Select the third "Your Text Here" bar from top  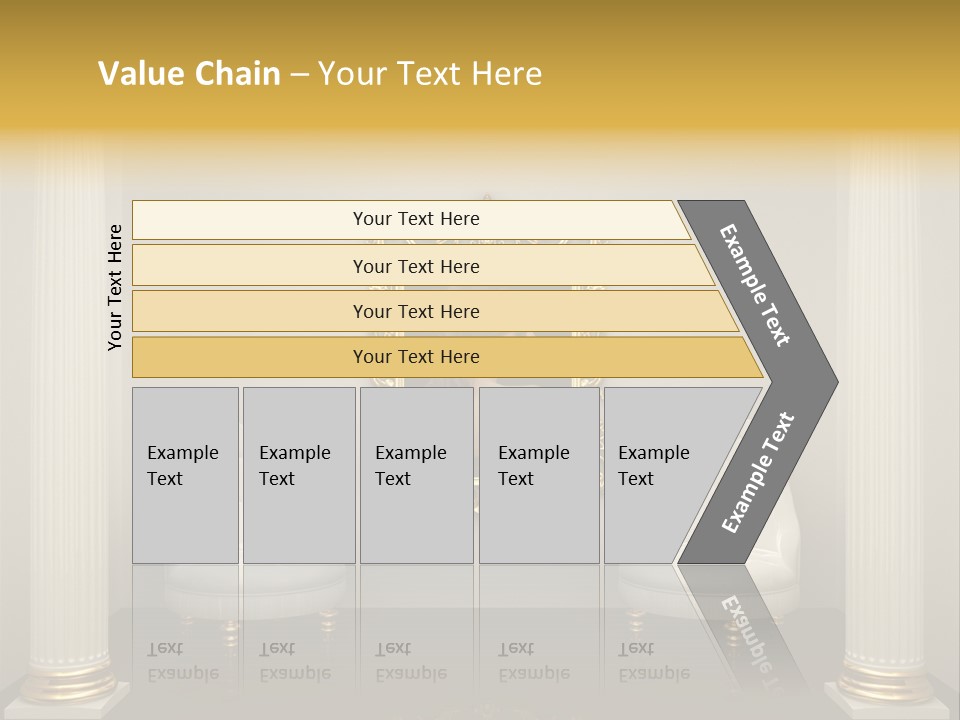(x=416, y=311)
